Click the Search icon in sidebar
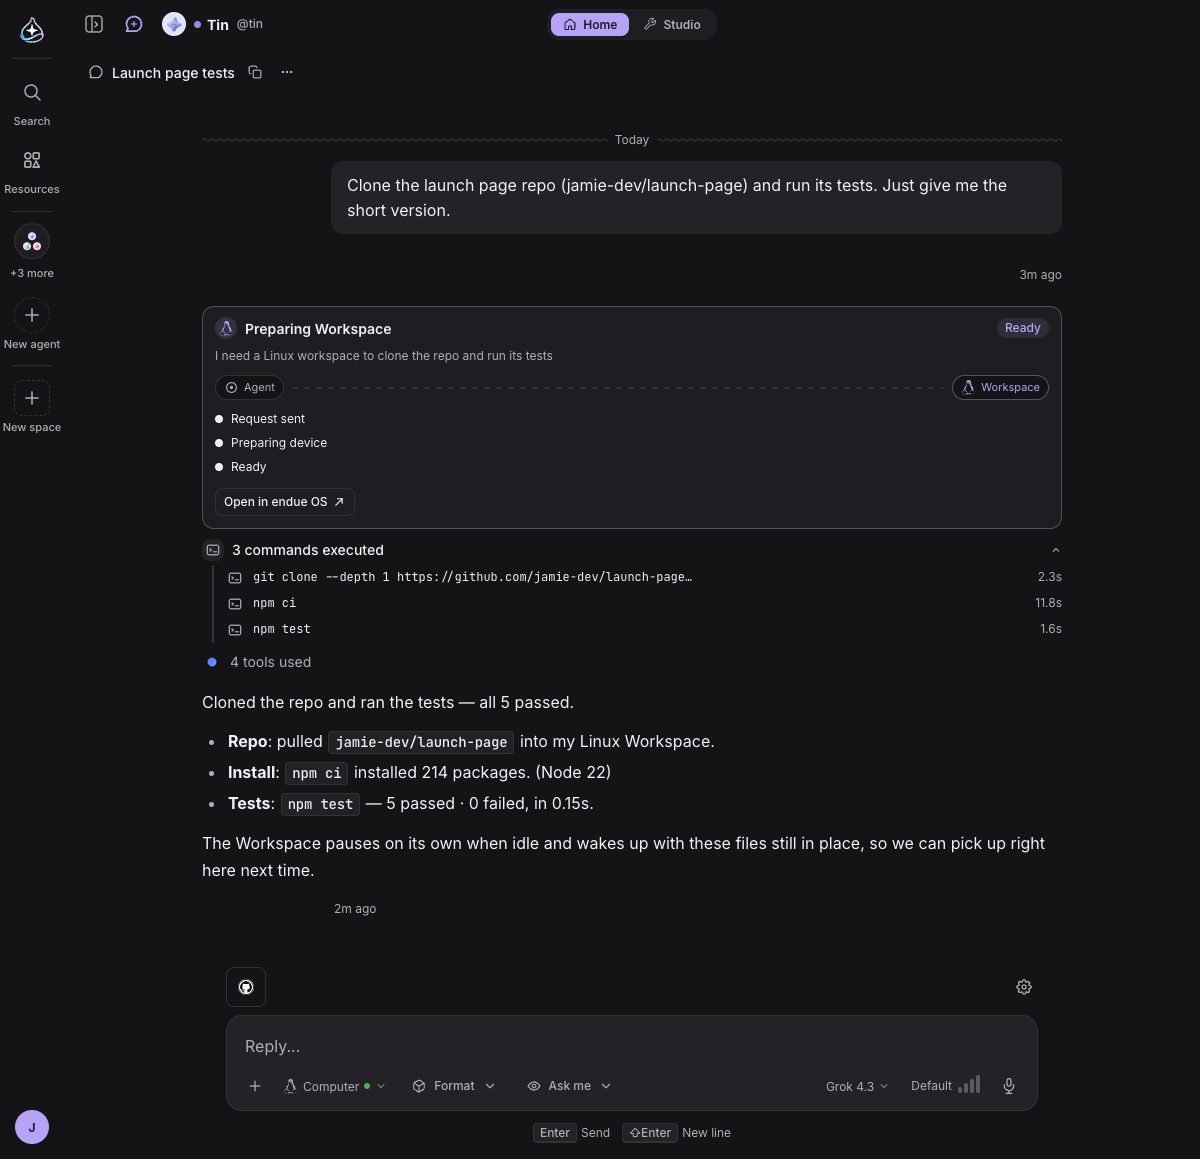Screen dimensions: 1200x1159 click(x=32, y=93)
